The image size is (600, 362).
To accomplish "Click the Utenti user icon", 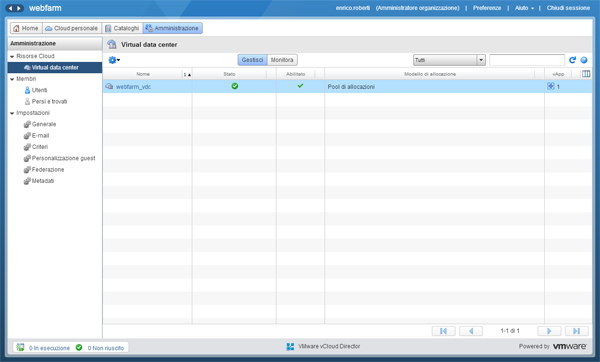I will (27, 90).
